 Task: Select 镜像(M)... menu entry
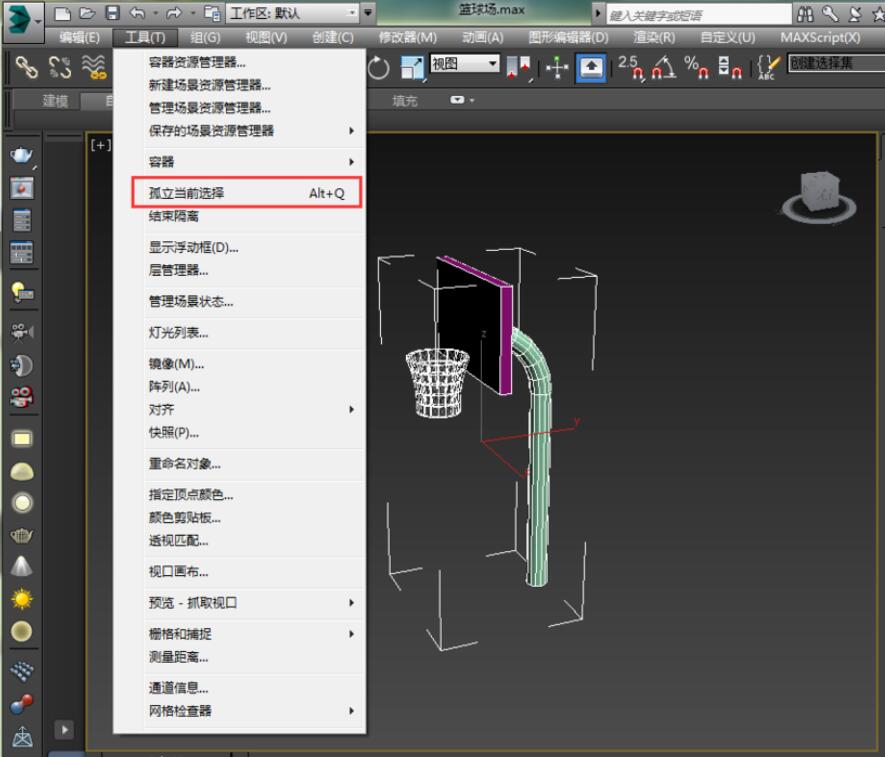point(176,364)
